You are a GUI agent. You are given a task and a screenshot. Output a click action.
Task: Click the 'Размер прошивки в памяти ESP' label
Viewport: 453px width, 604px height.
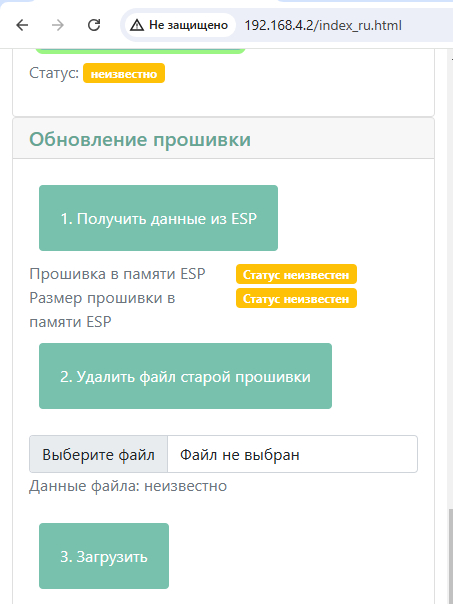coord(102,310)
